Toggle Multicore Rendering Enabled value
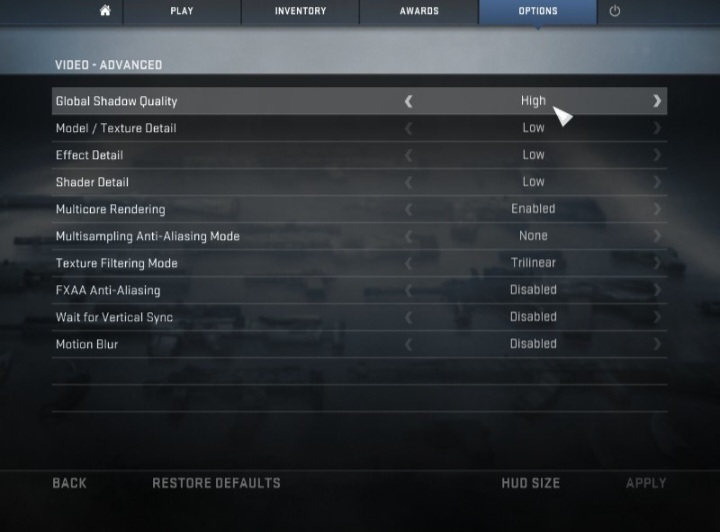Viewport: 720px width, 532px height. [x=533, y=209]
